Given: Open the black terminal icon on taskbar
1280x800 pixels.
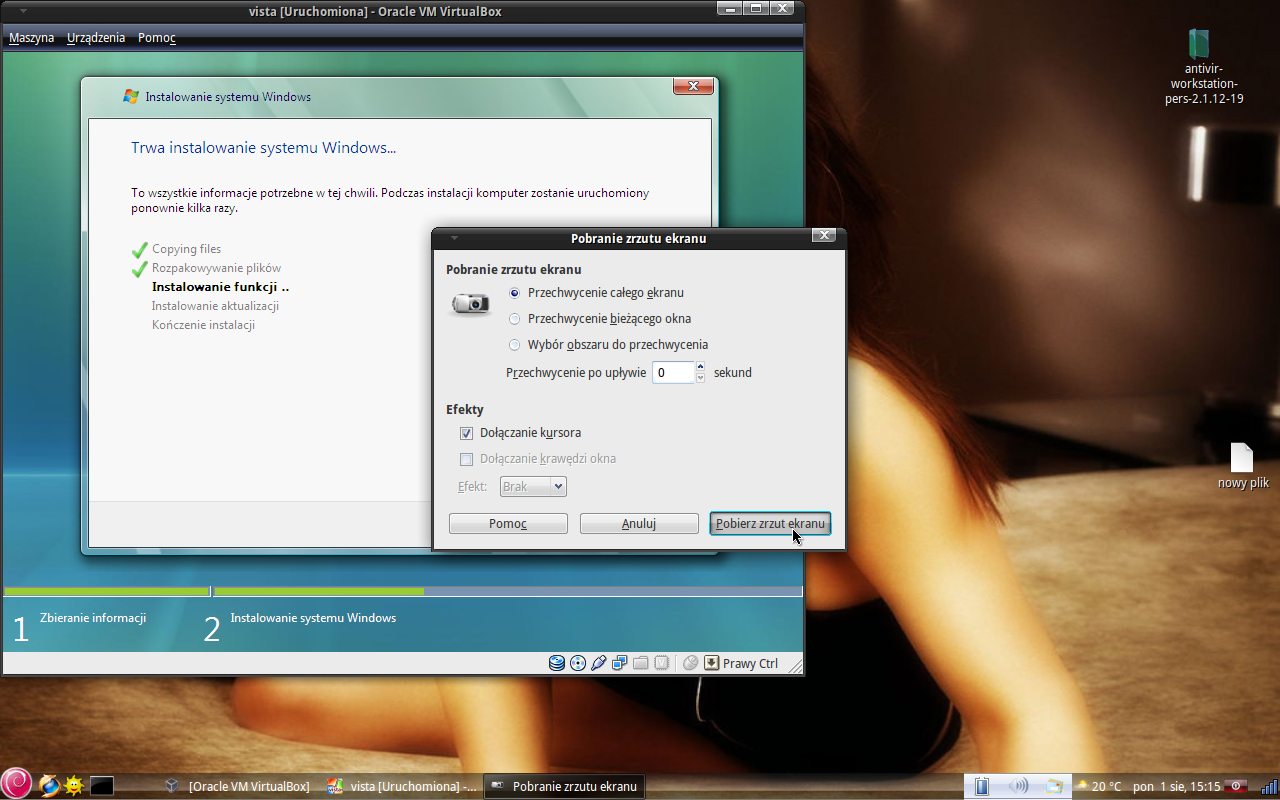Looking at the screenshot, I should pos(101,786).
